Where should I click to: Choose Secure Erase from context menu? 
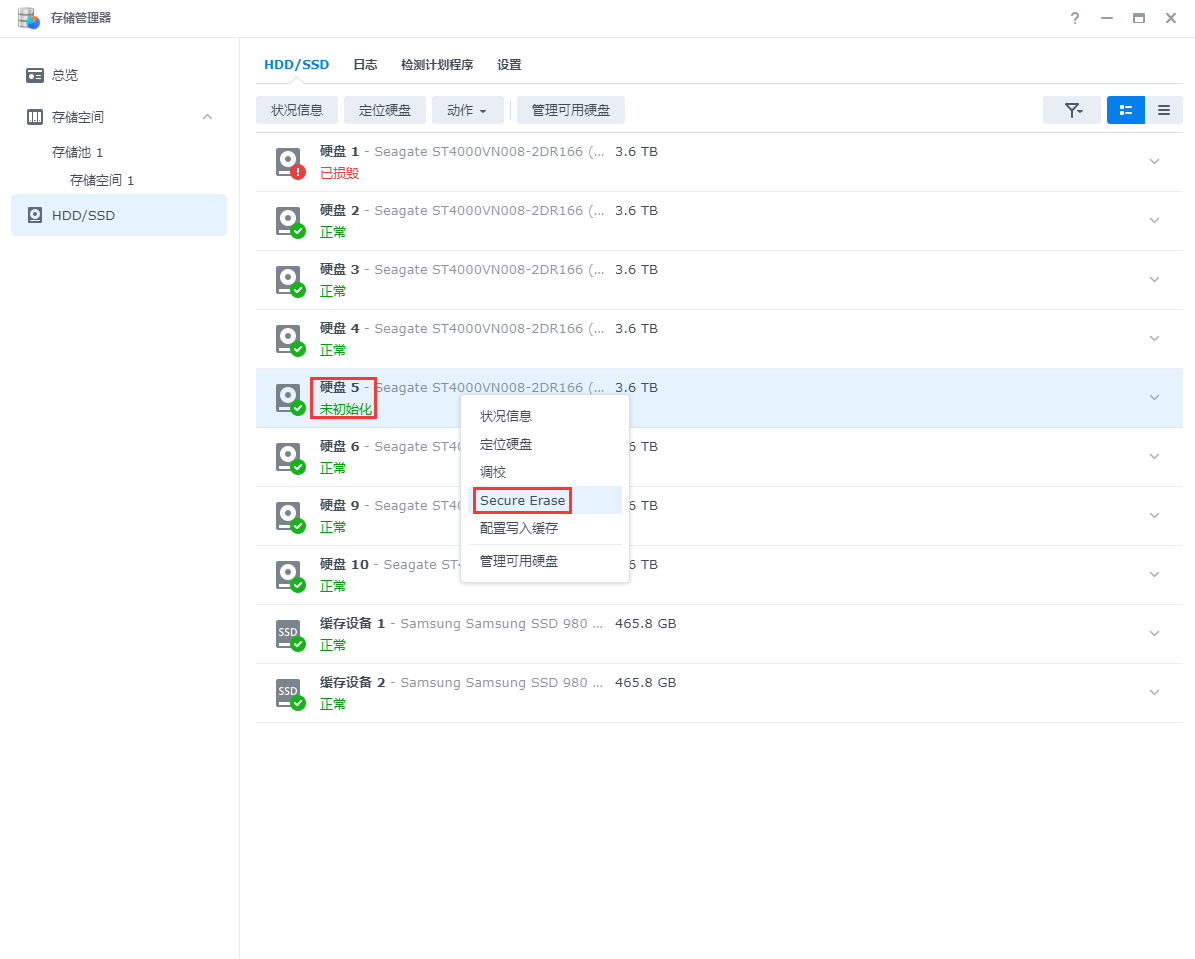(x=522, y=500)
